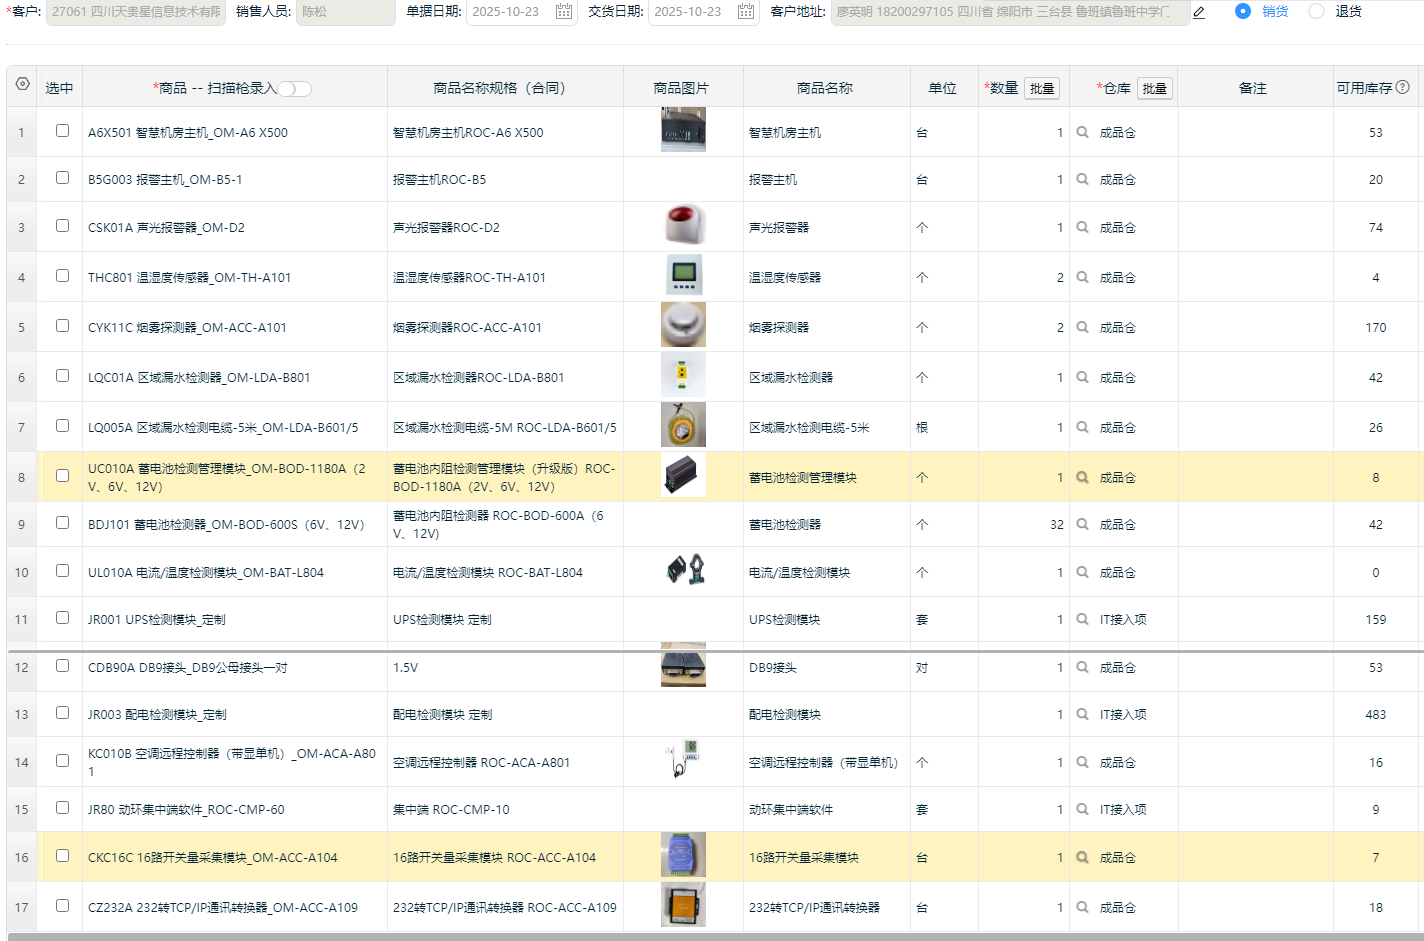This screenshot has width=1424, height=941.
Task: Click the 批量 button beside 数量
Action: click(1042, 89)
